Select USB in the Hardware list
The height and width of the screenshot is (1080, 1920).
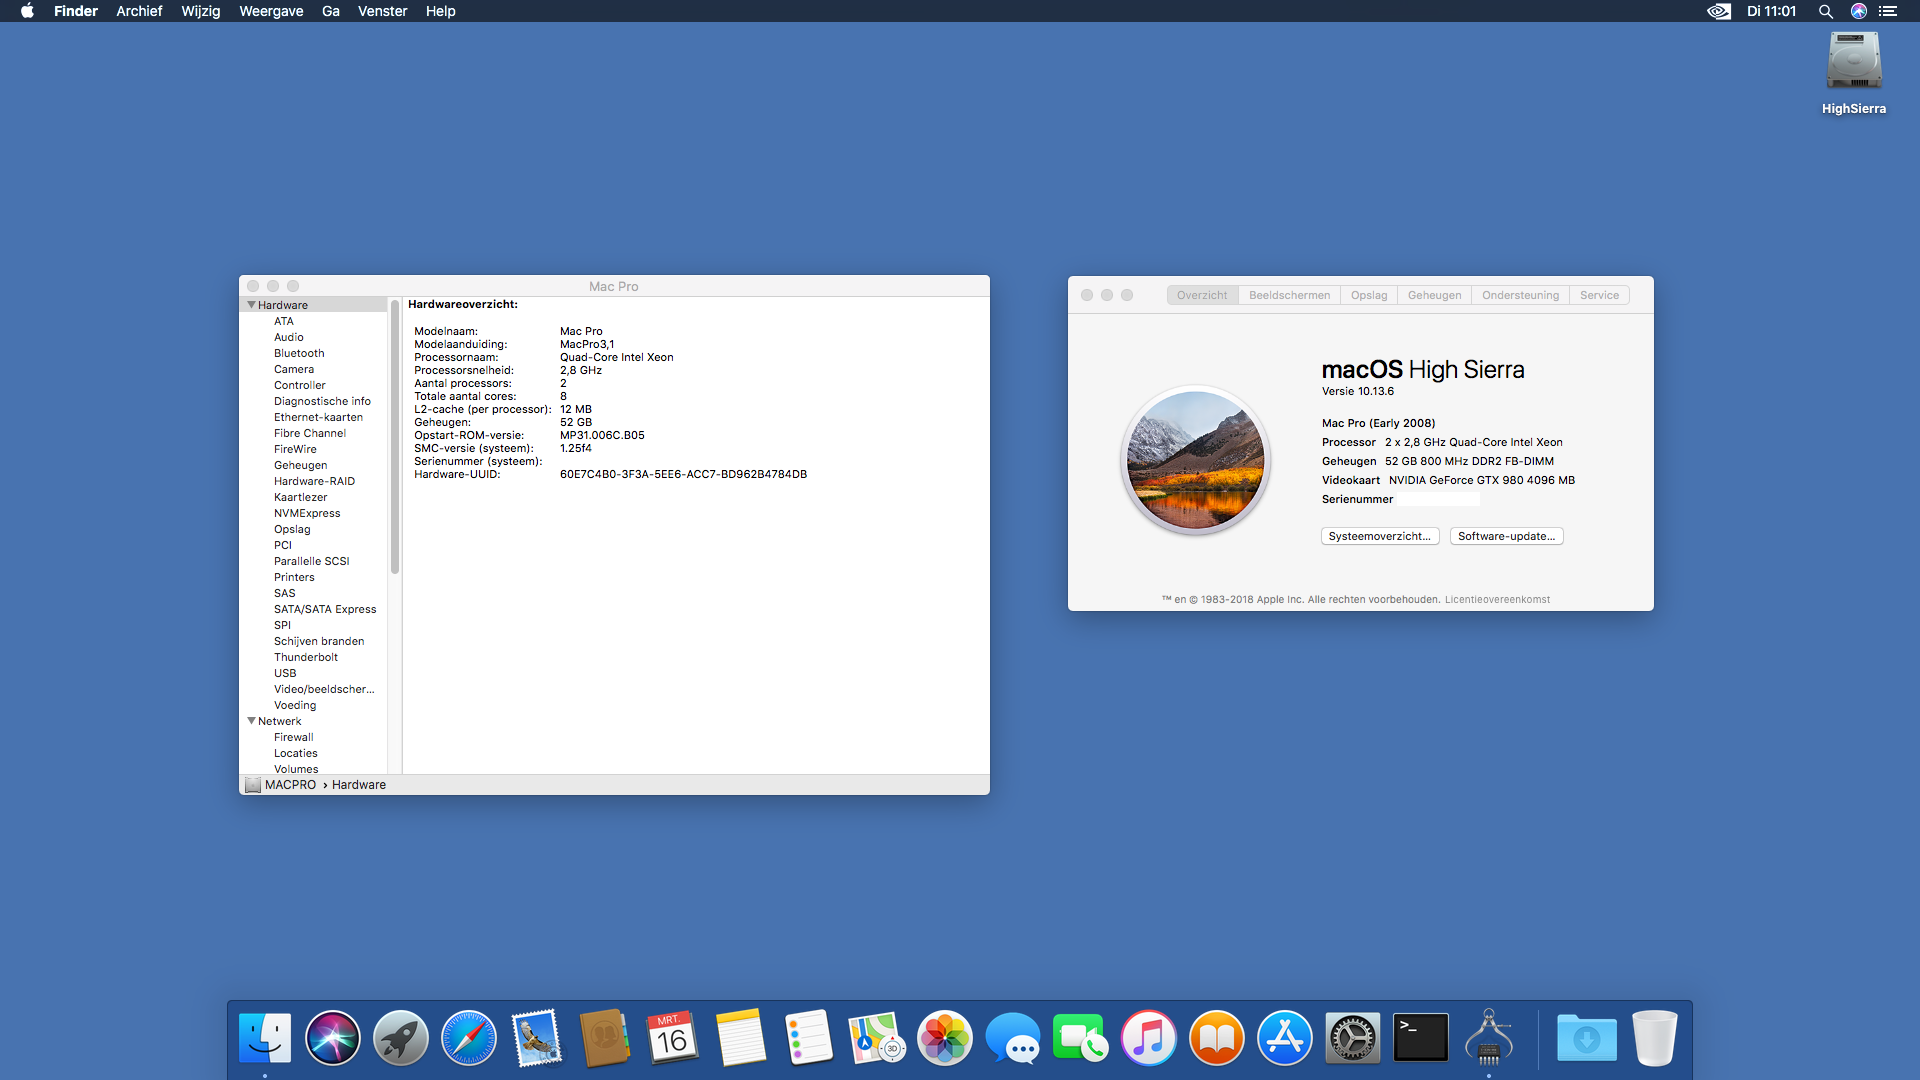click(285, 673)
